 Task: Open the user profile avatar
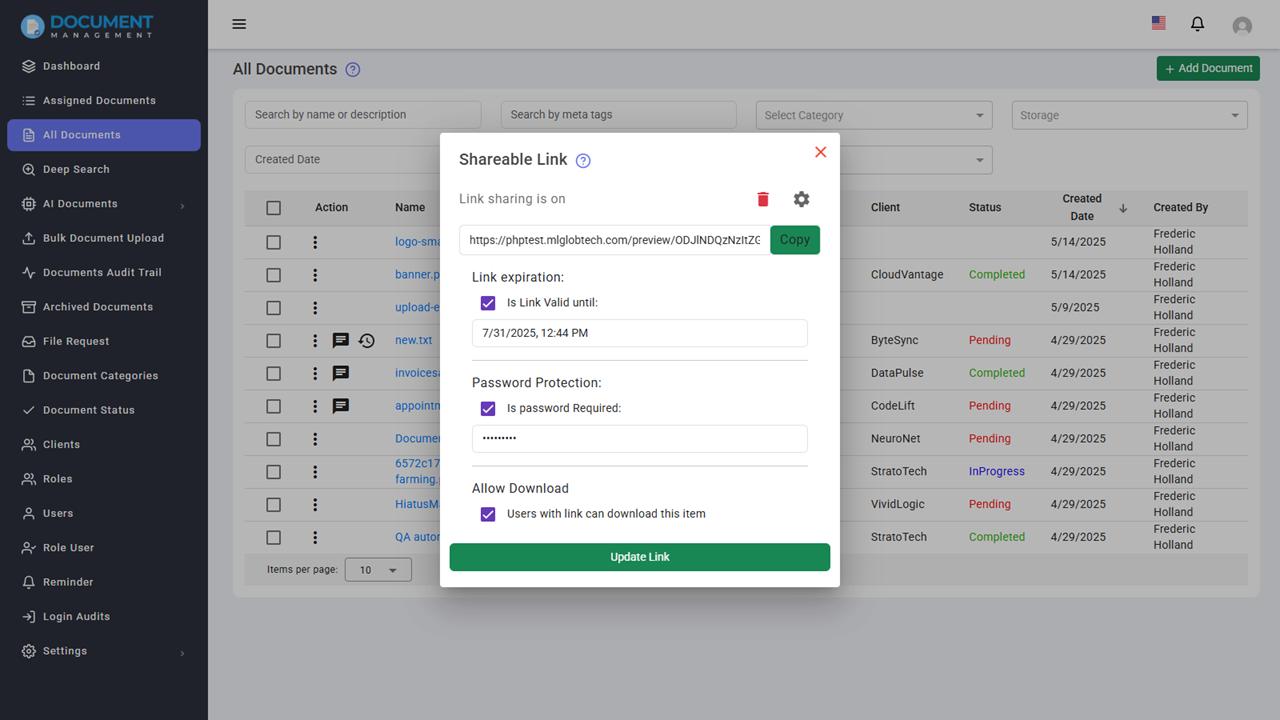(1242, 26)
